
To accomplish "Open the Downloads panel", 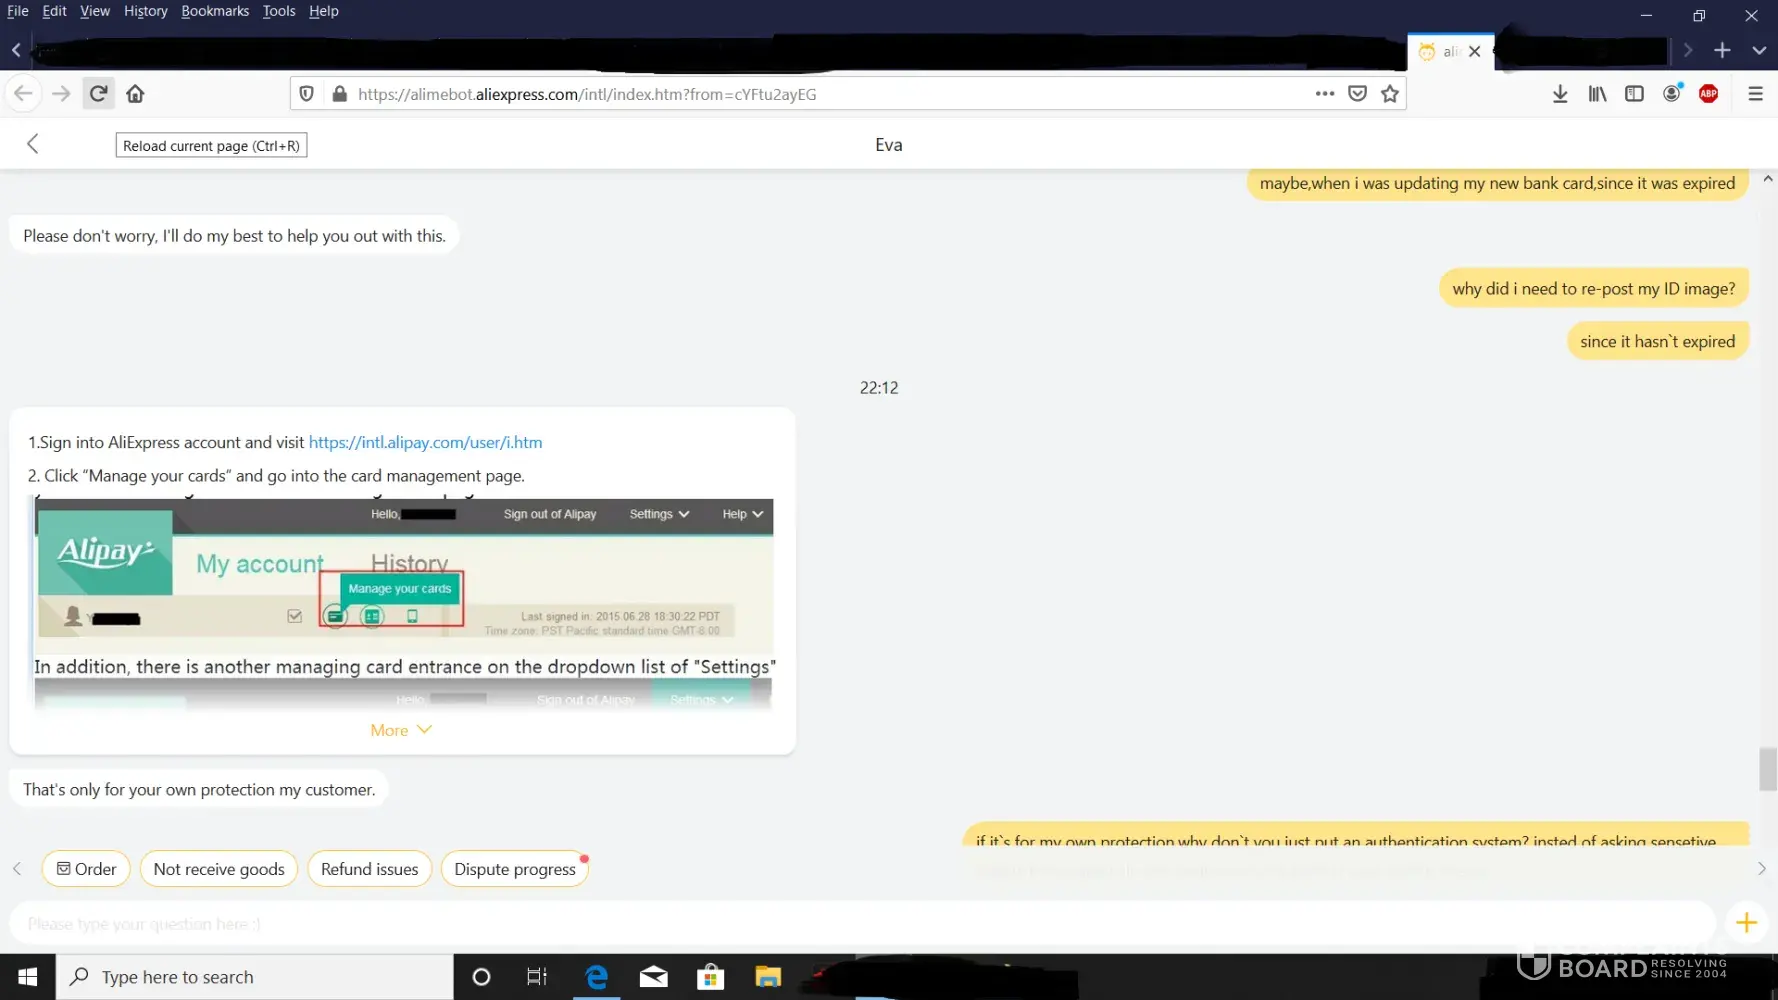I will (1560, 94).
